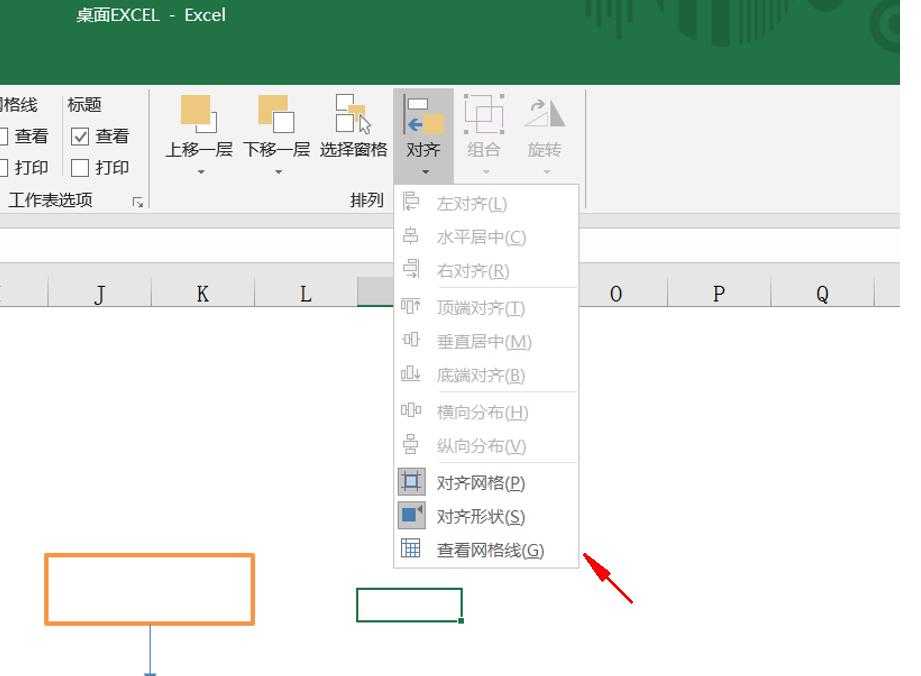This screenshot has height=676, width=921.
Task: Open the 组合 dropdown arrow
Action: [x=484, y=172]
